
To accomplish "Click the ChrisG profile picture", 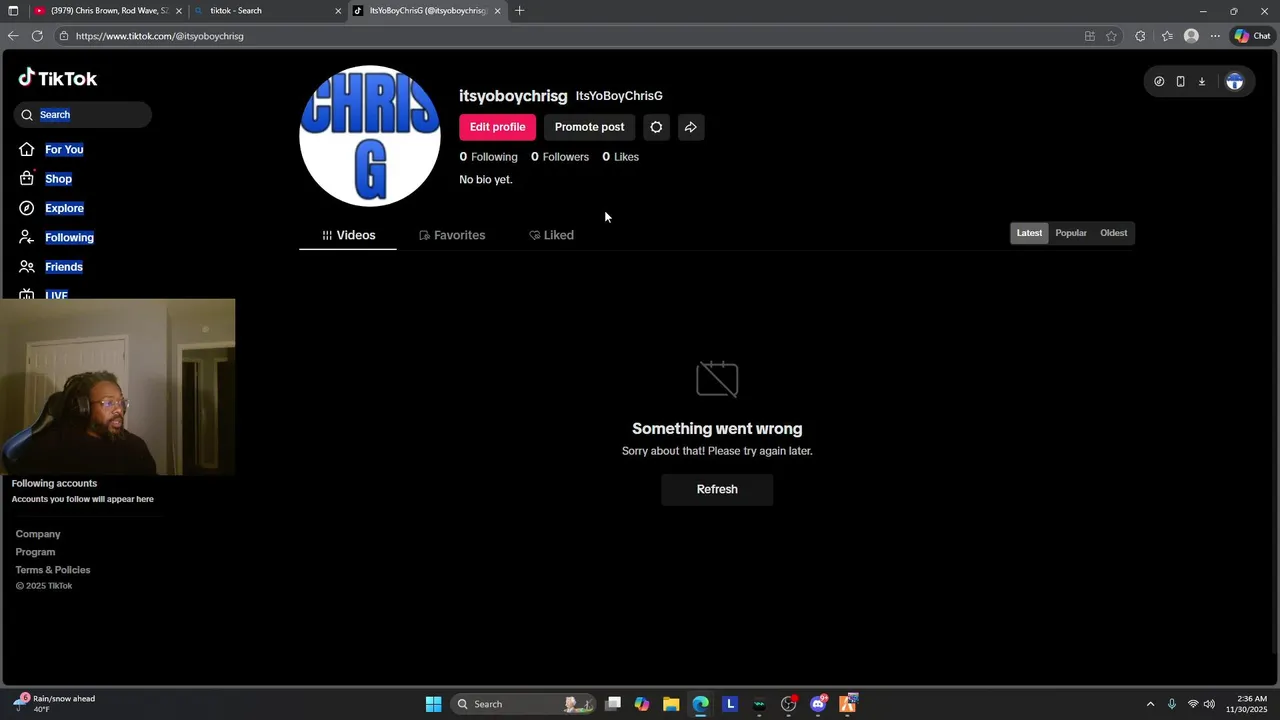I will coord(370,136).
